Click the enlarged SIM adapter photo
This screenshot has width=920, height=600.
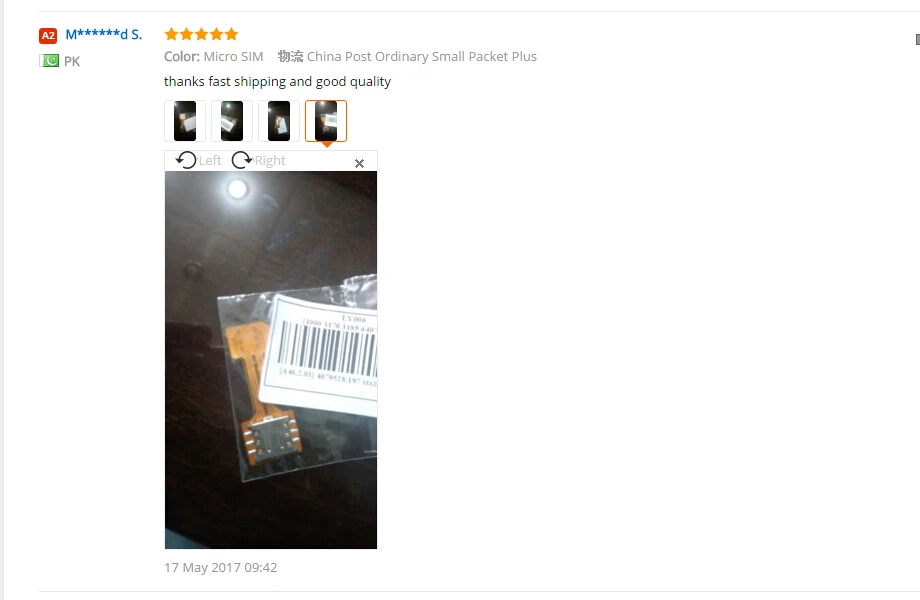tap(270, 360)
